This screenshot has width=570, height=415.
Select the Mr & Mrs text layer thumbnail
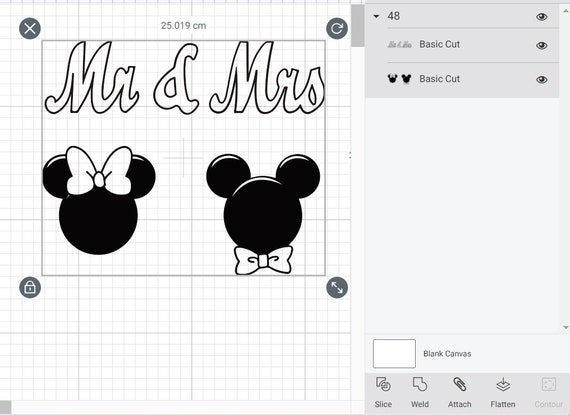click(x=400, y=45)
